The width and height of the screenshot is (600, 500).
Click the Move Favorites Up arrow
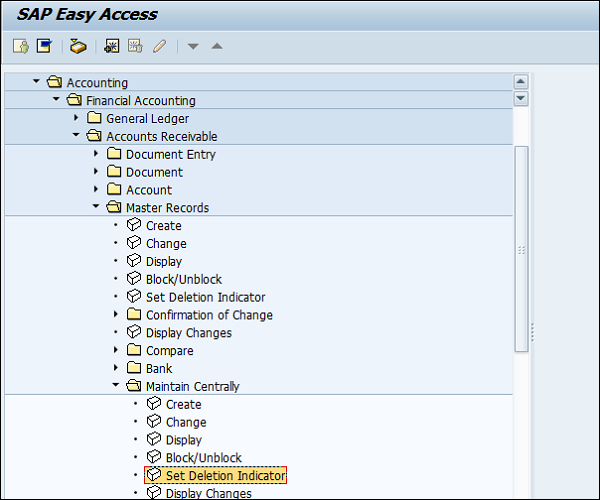coord(217,46)
